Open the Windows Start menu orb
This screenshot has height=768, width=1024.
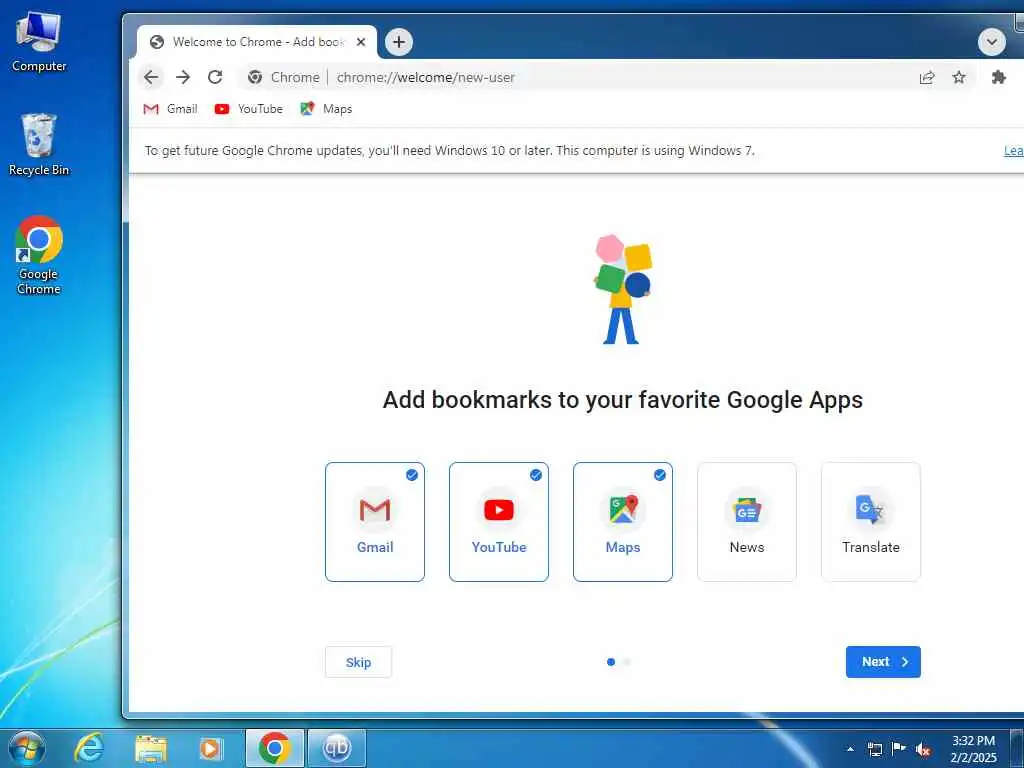tap(27, 748)
